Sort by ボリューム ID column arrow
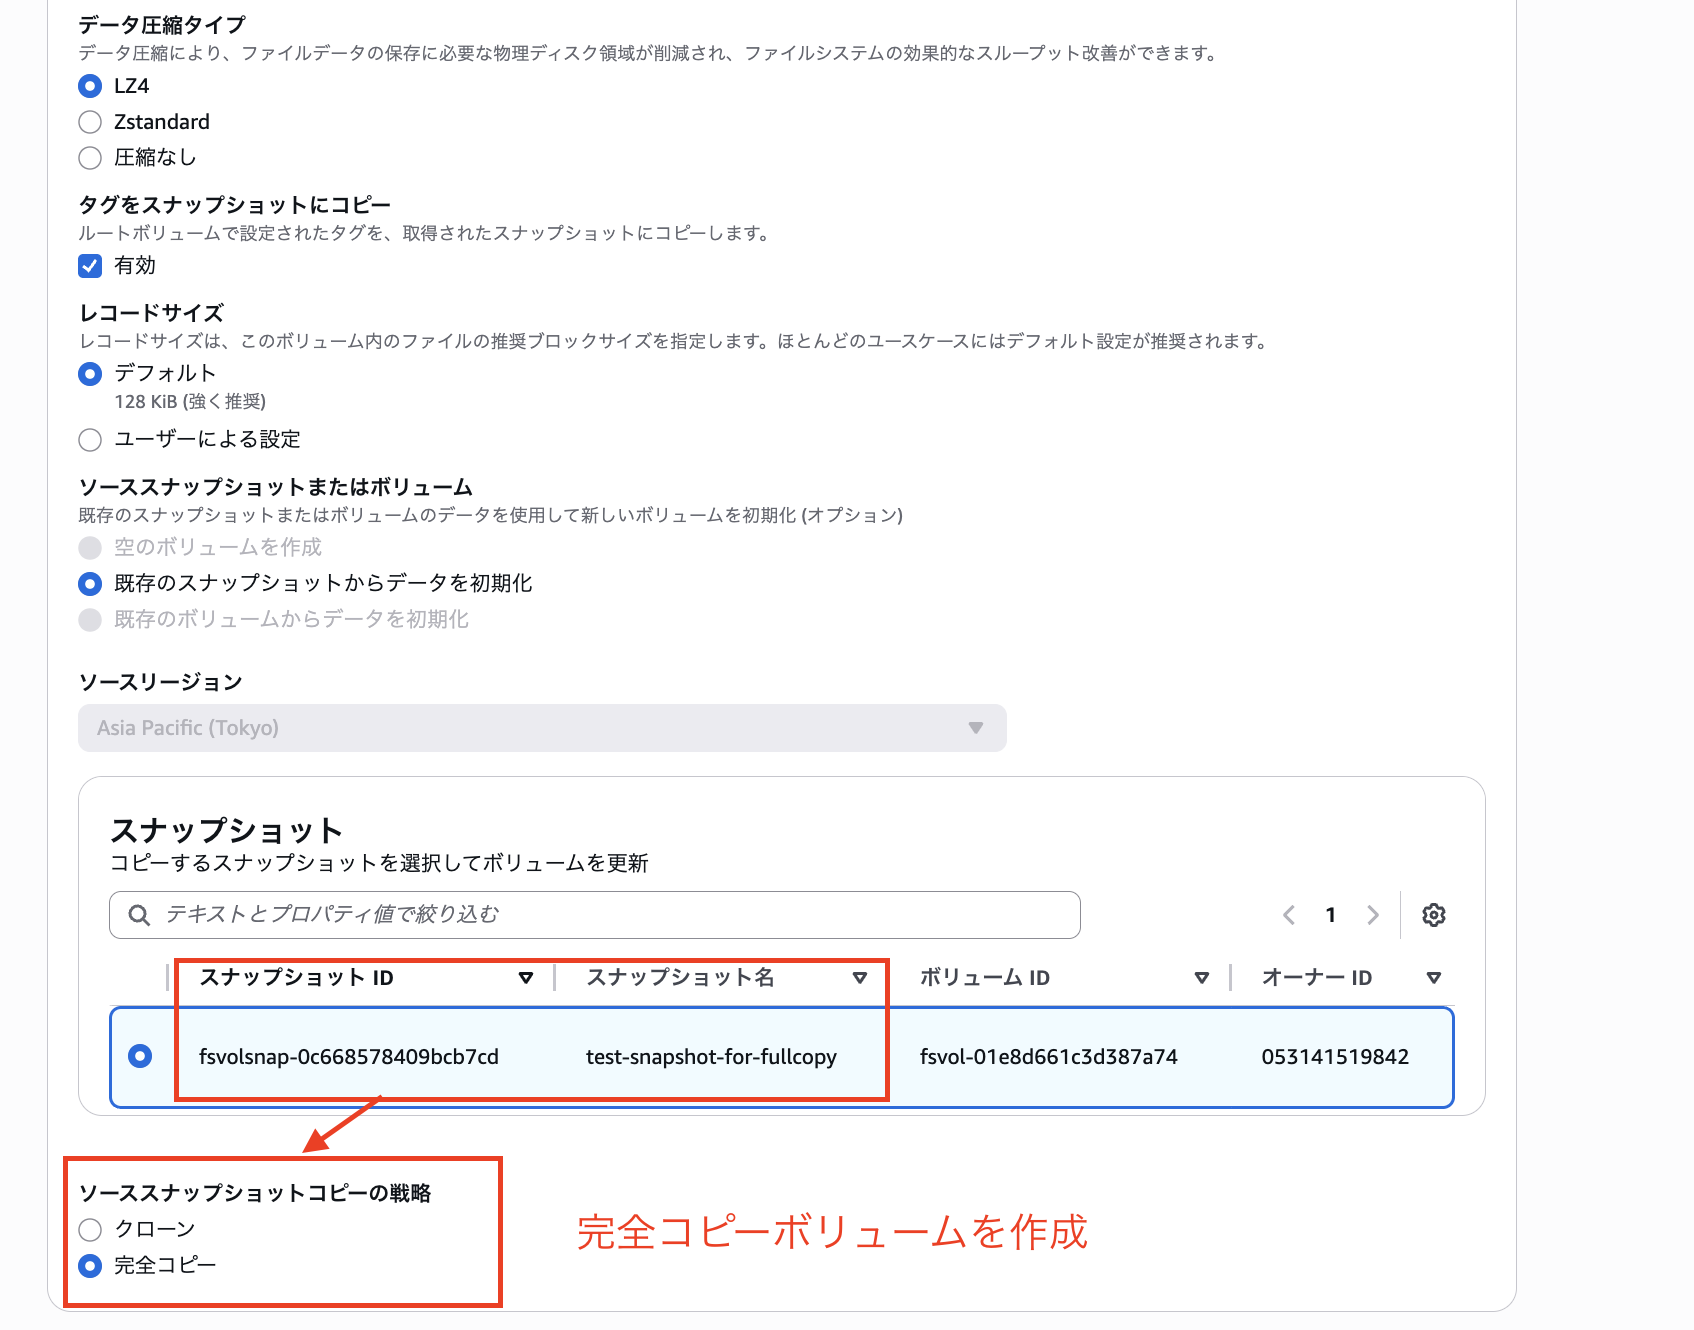This screenshot has width=1694, height=1330. pos(1202,978)
